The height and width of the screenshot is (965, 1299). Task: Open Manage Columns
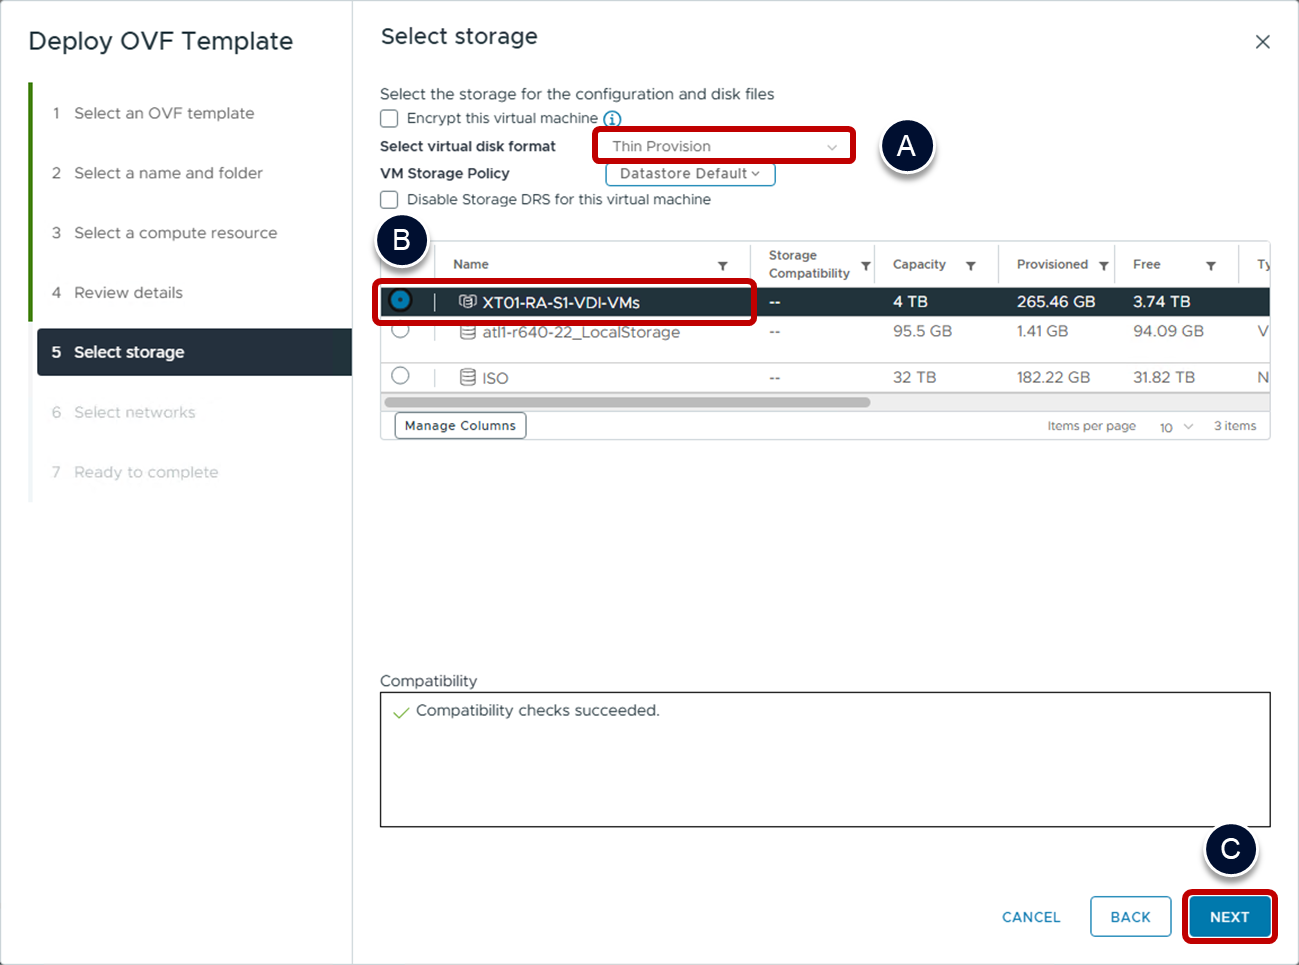click(460, 426)
